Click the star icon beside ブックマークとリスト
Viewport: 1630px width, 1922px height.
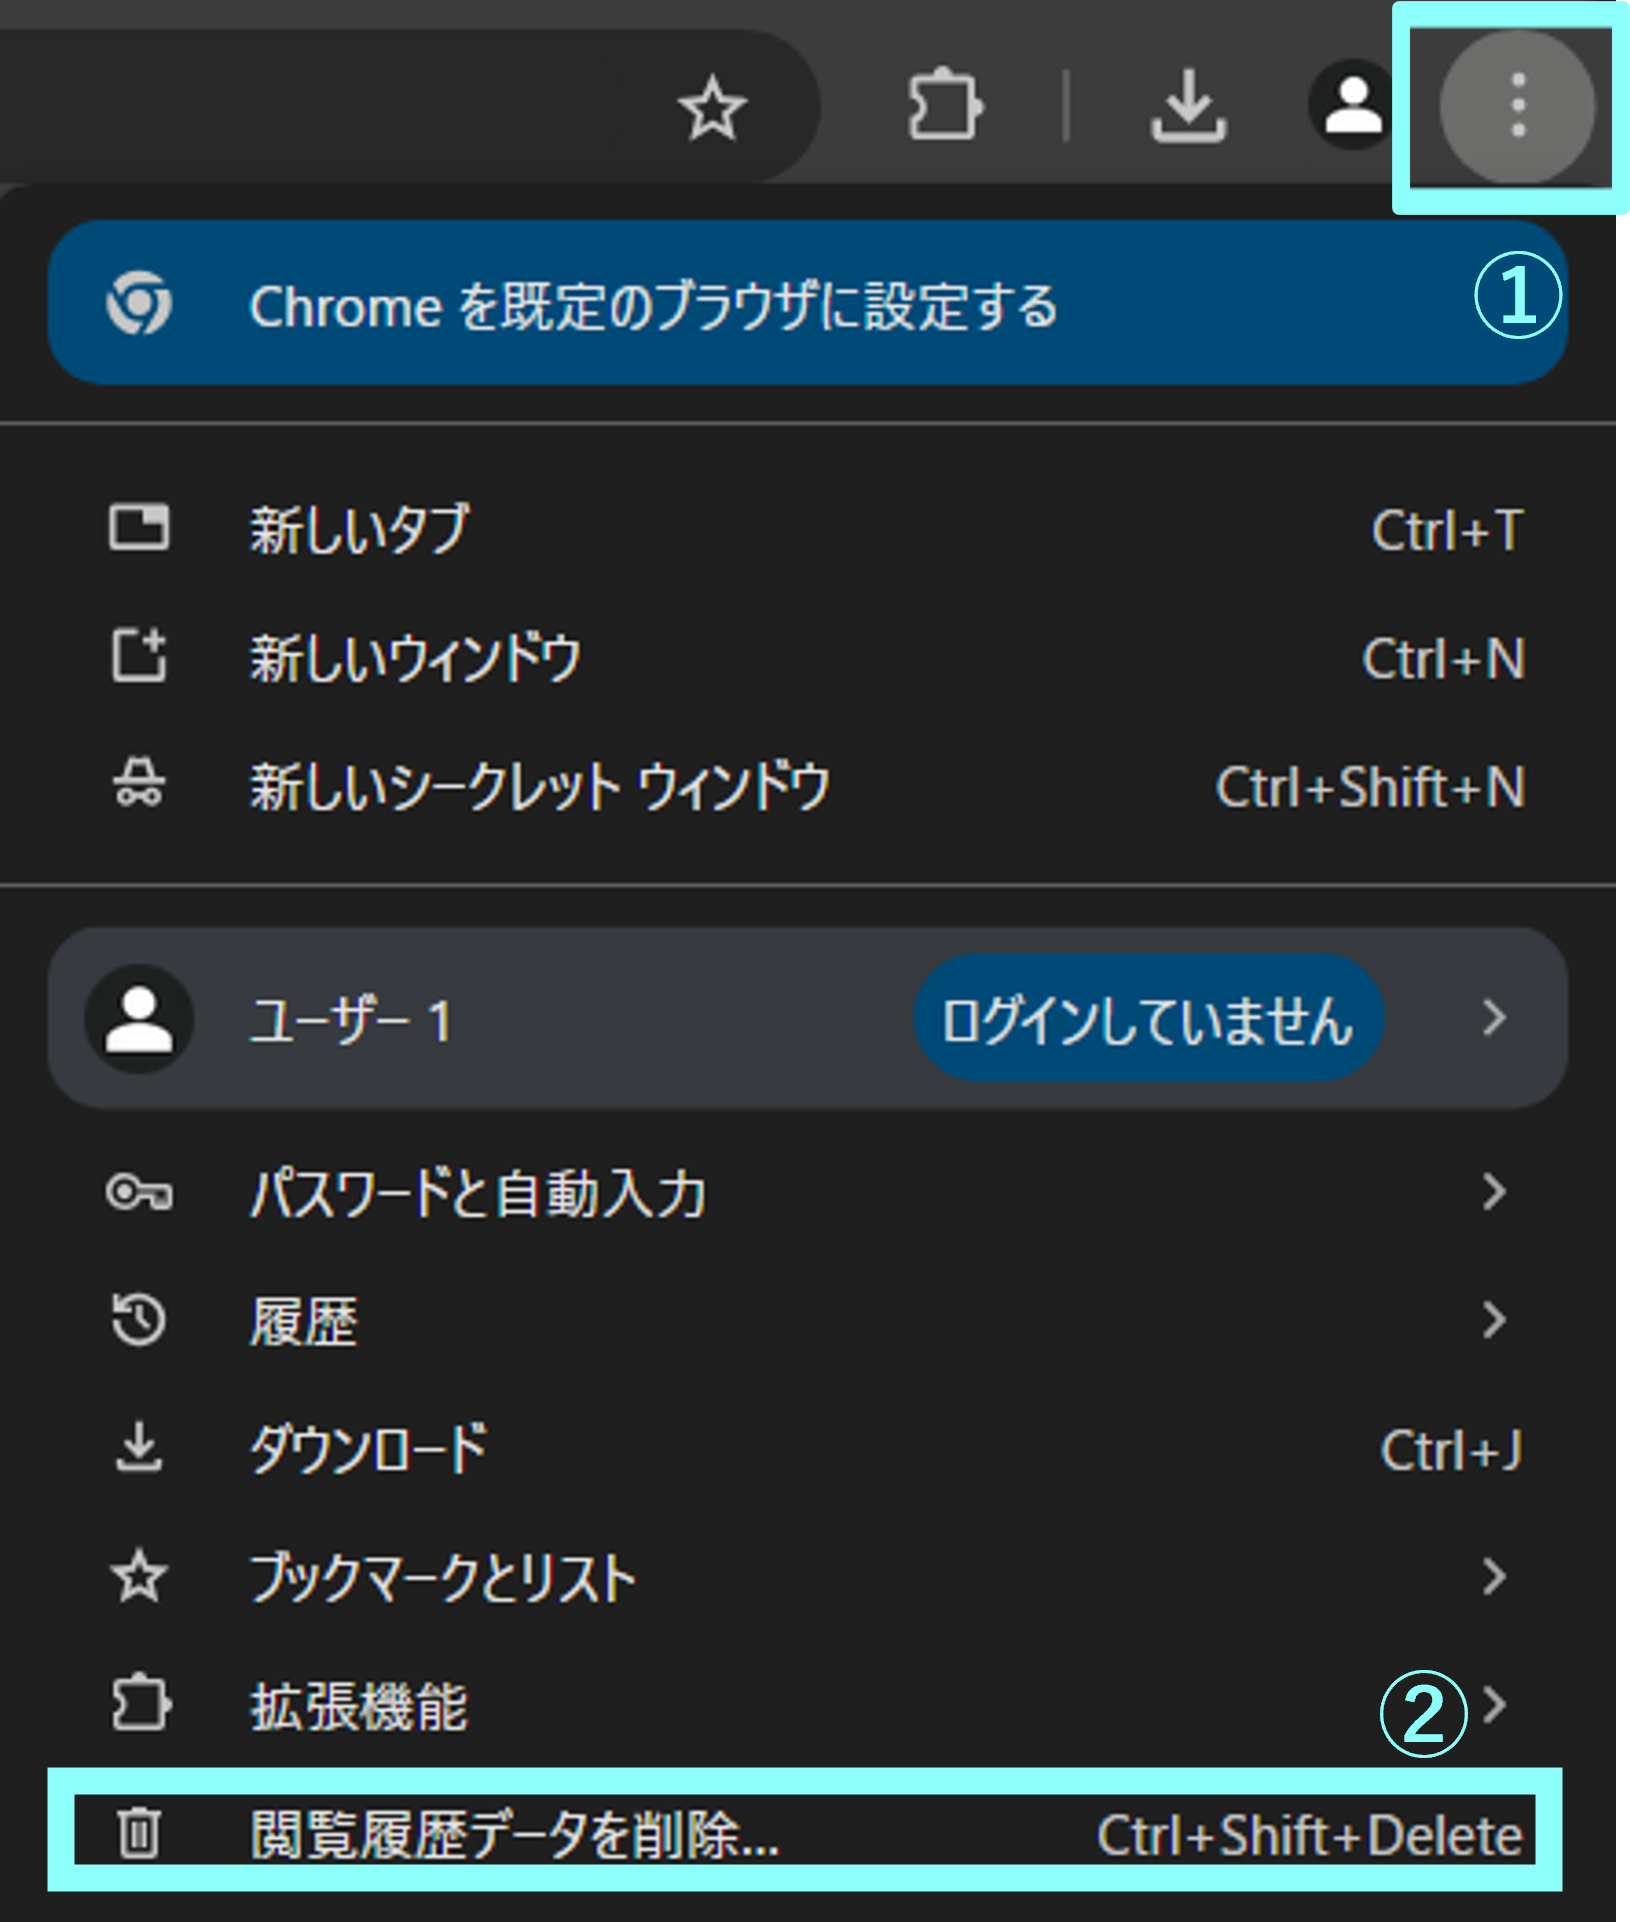coord(139,1576)
